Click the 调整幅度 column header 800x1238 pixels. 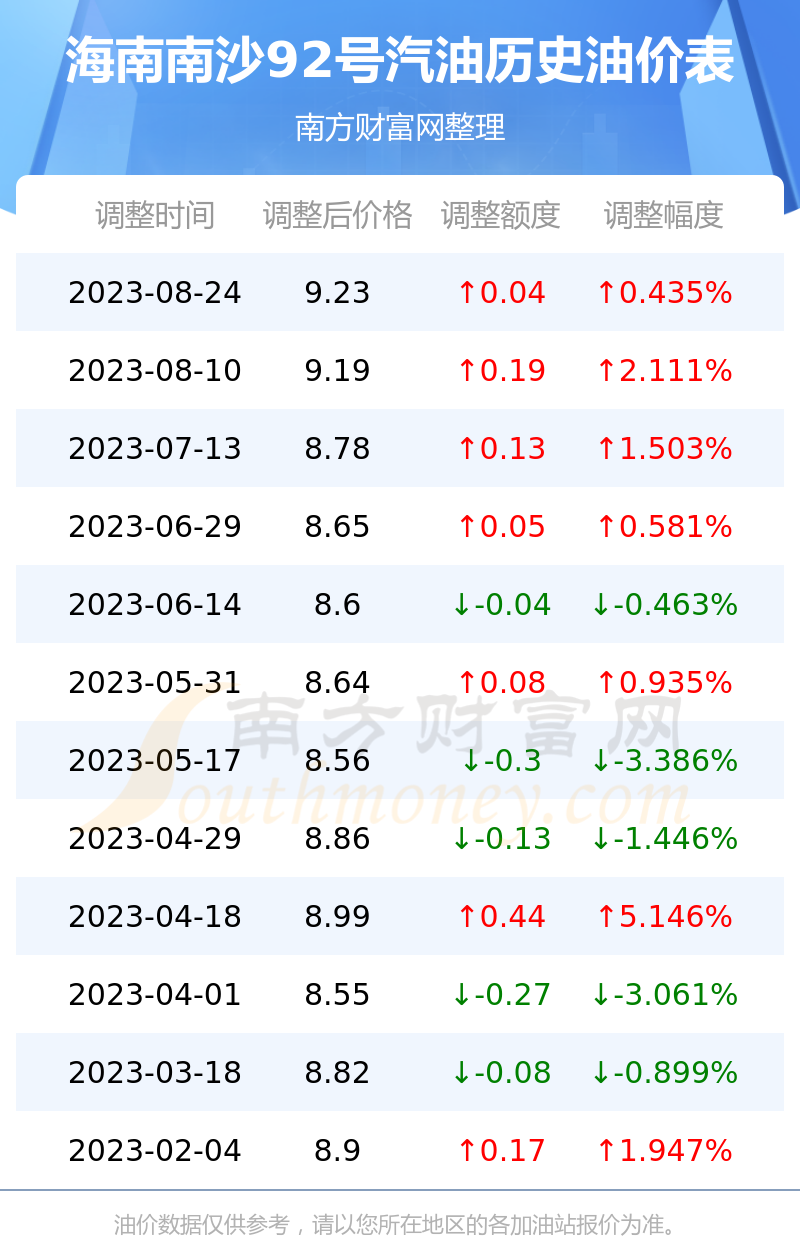tap(664, 215)
